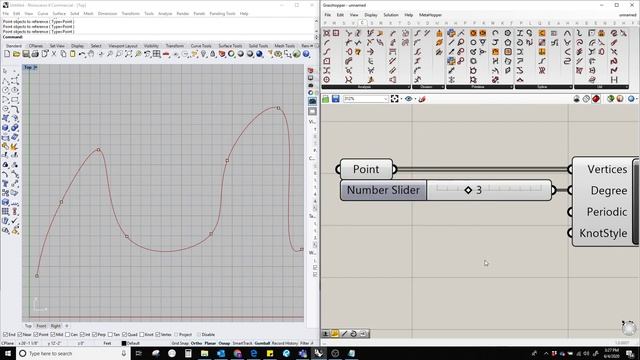Screen dimensions: 640x360
Task: Click the blue-yellow Python icon in the Grasshopper ribbon
Action: [x=451, y=33]
